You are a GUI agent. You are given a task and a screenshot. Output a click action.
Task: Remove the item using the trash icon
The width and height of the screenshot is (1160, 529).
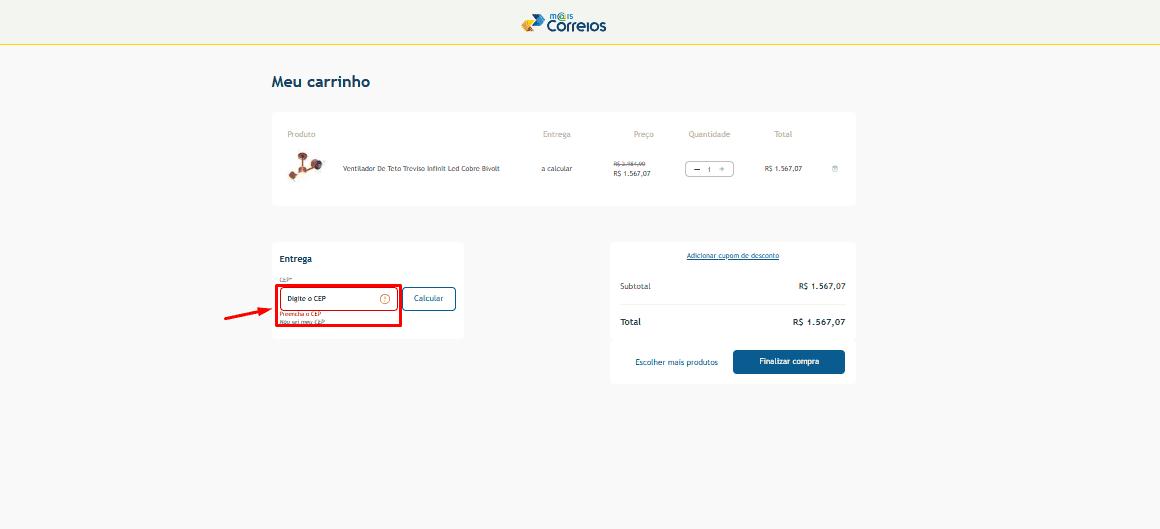(835, 169)
